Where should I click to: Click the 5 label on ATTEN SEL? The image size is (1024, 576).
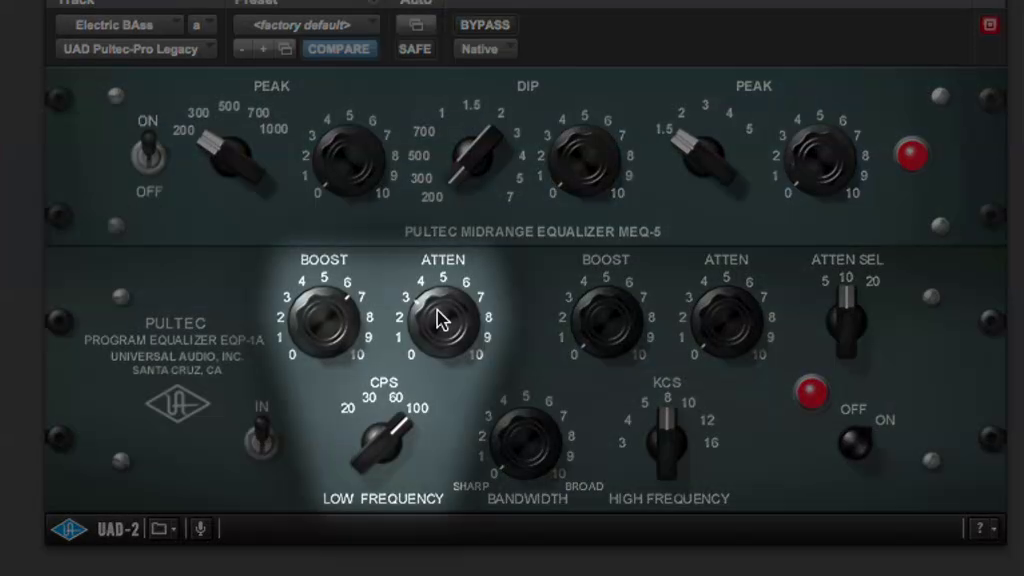[825, 281]
